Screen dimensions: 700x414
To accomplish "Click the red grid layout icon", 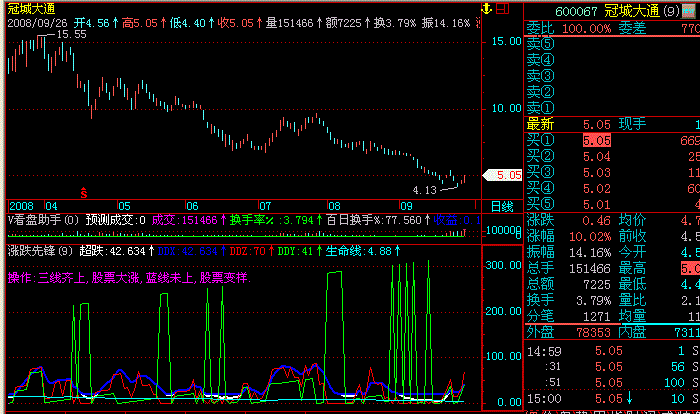I will pos(503,8).
